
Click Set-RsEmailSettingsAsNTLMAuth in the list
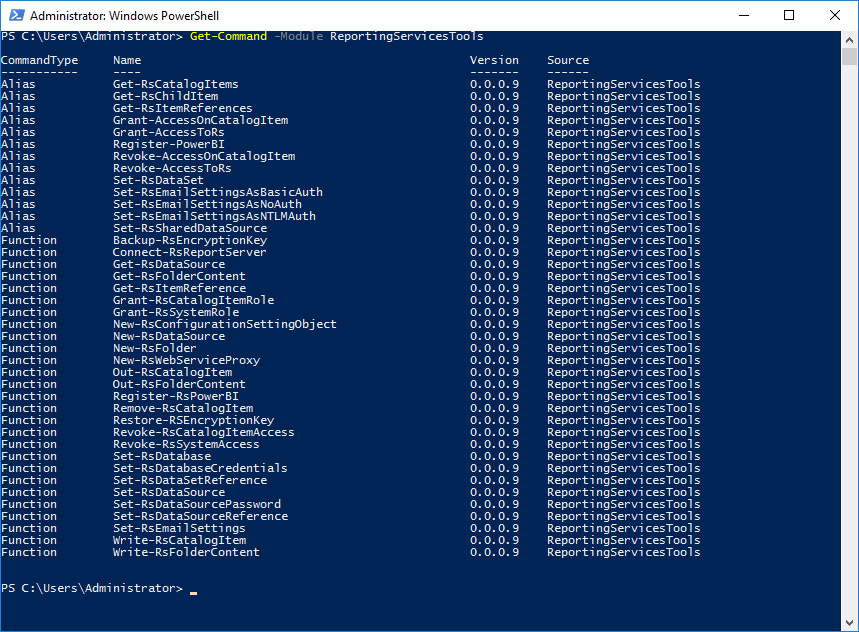[215, 217]
